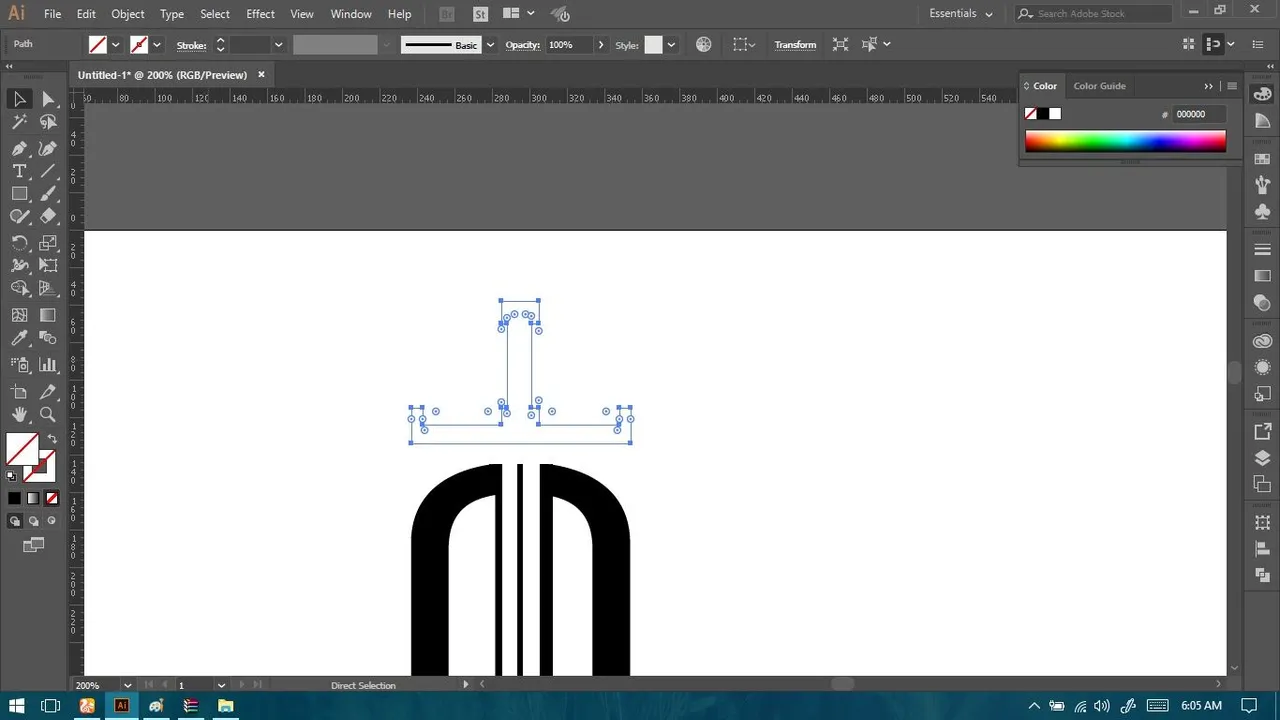The width and height of the screenshot is (1280, 720).
Task: Set paint mode to Color
Action: 14,498
